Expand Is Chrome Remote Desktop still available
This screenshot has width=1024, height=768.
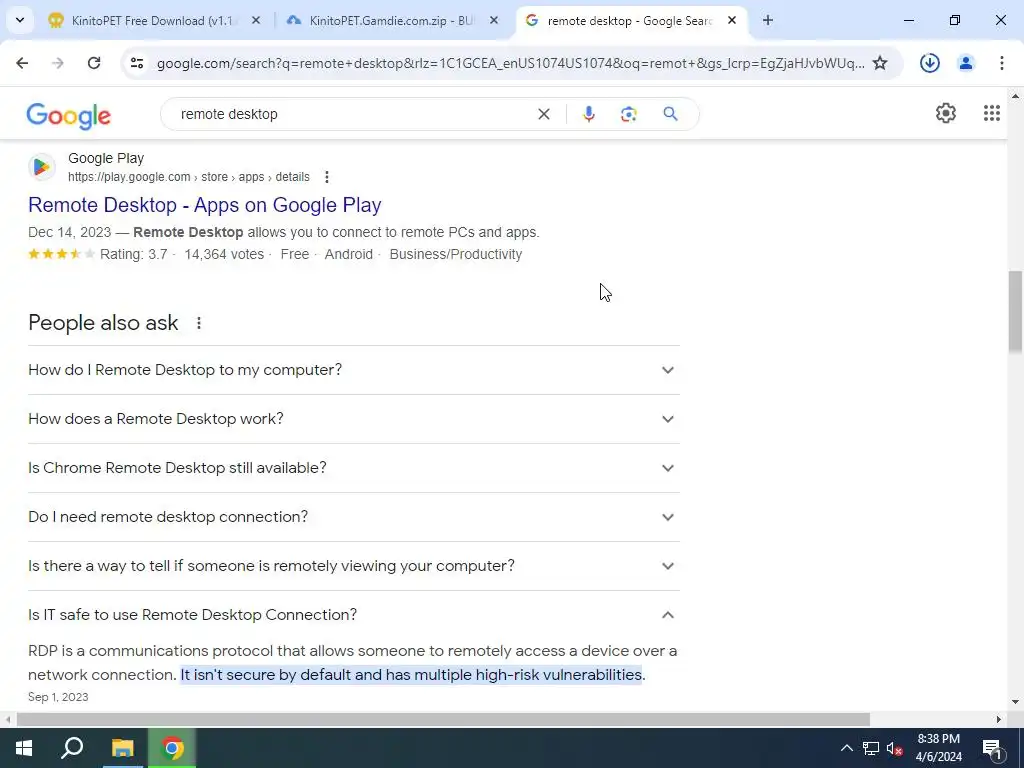(353, 468)
